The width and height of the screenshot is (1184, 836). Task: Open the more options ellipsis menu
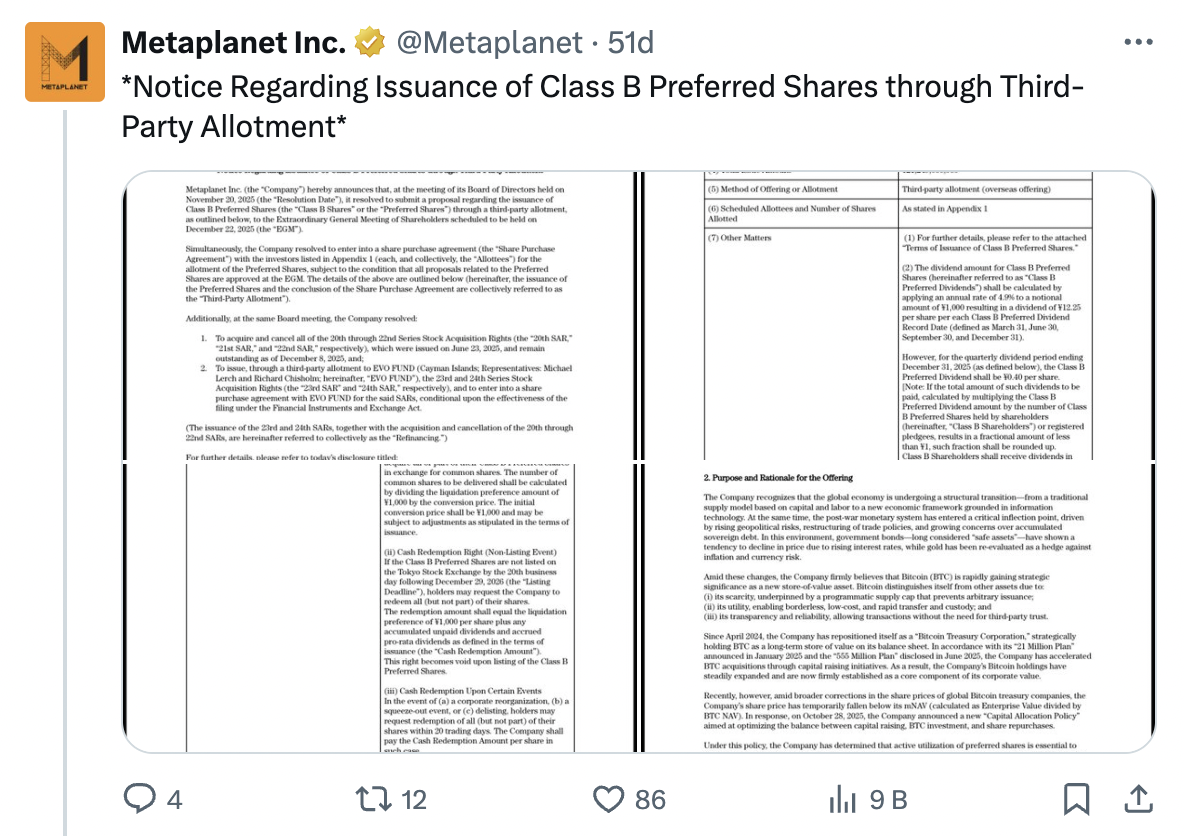click(1140, 42)
